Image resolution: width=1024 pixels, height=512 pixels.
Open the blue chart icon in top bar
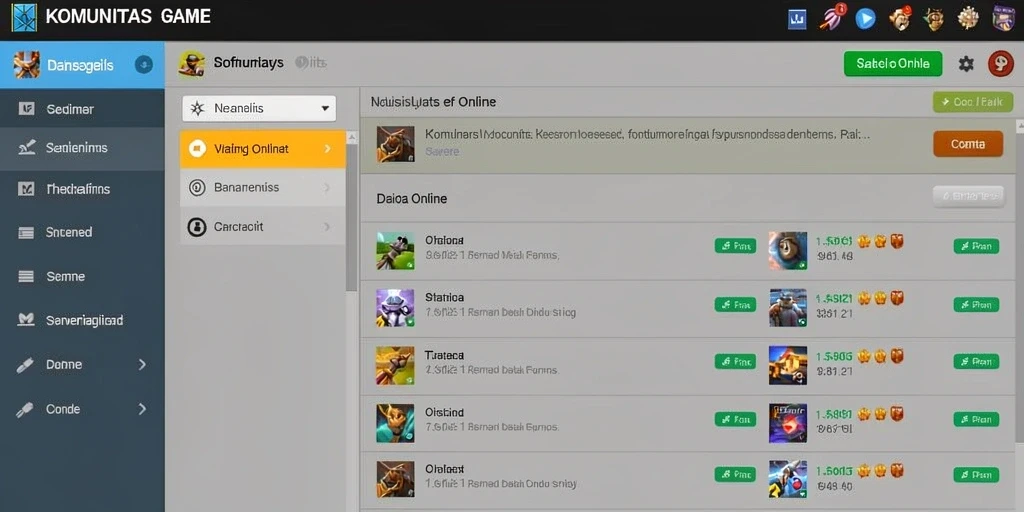coord(797,19)
